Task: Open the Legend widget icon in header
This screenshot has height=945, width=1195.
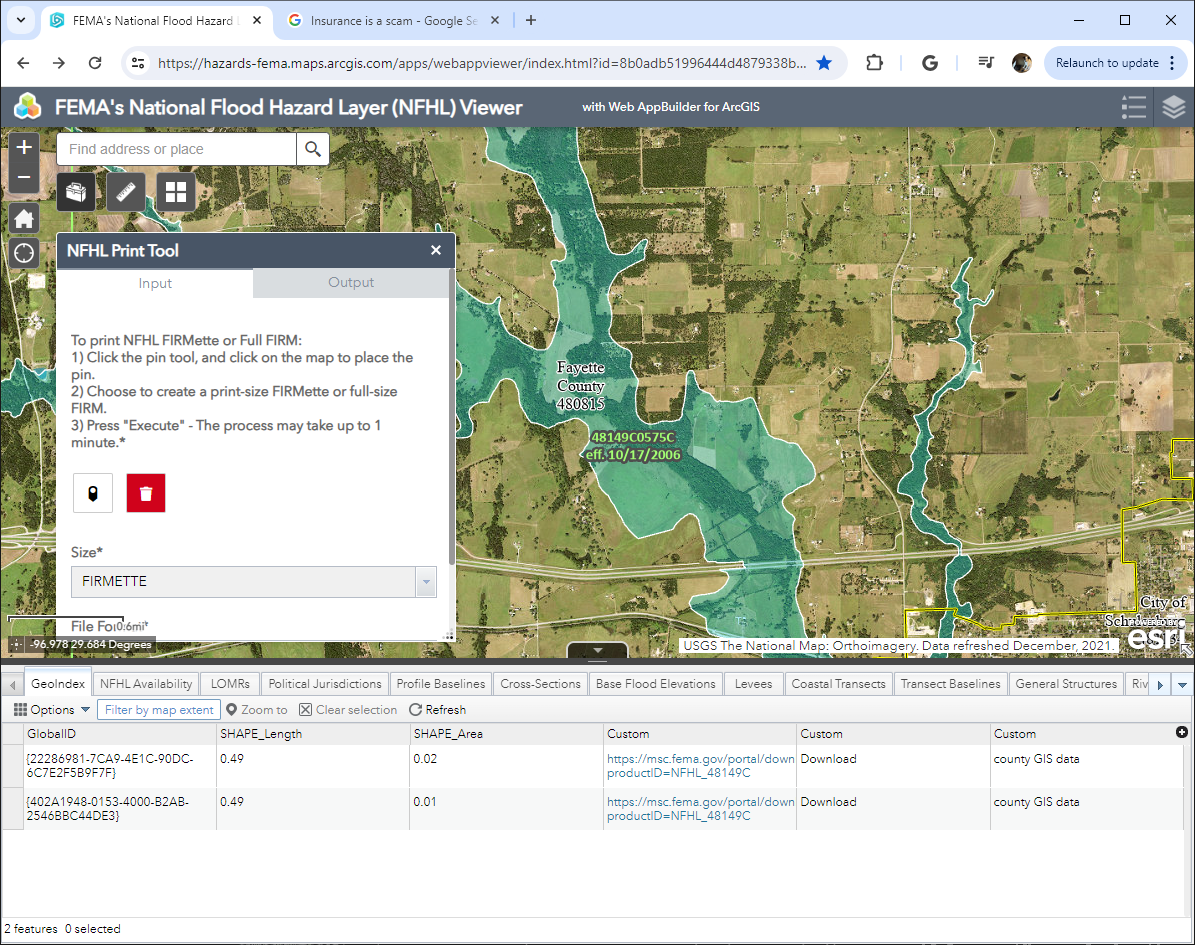Action: (x=1133, y=107)
